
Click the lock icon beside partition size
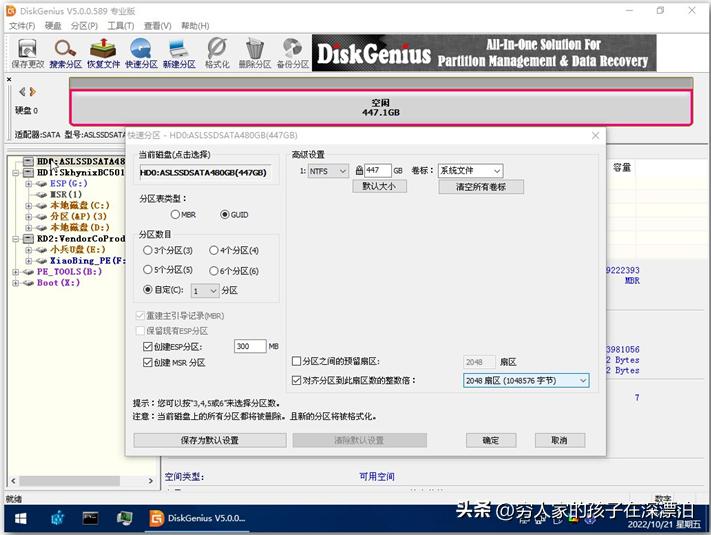(x=359, y=170)
